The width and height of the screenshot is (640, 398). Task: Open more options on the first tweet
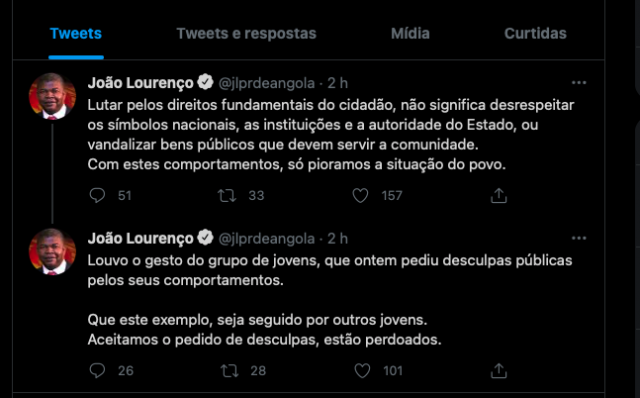579,82
